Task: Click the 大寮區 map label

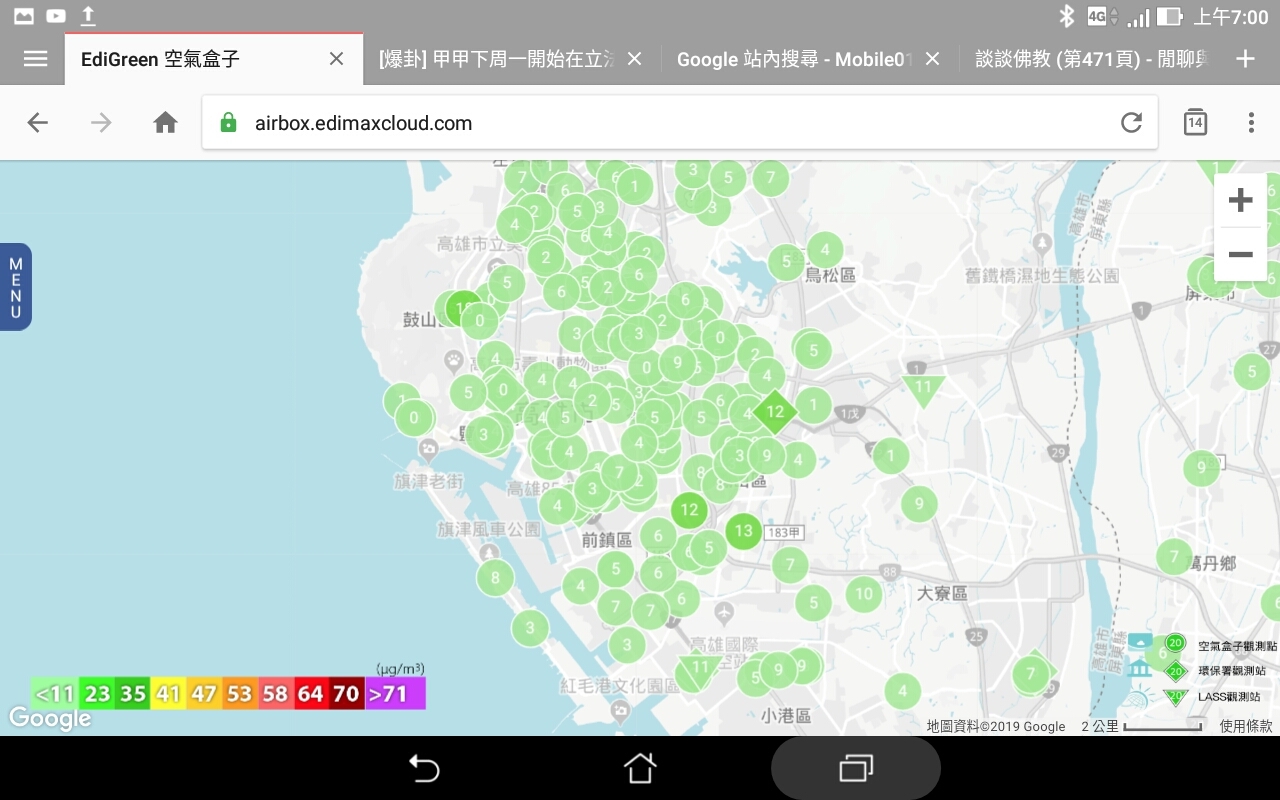Action: pyautogui.click(x=942, y=593)
